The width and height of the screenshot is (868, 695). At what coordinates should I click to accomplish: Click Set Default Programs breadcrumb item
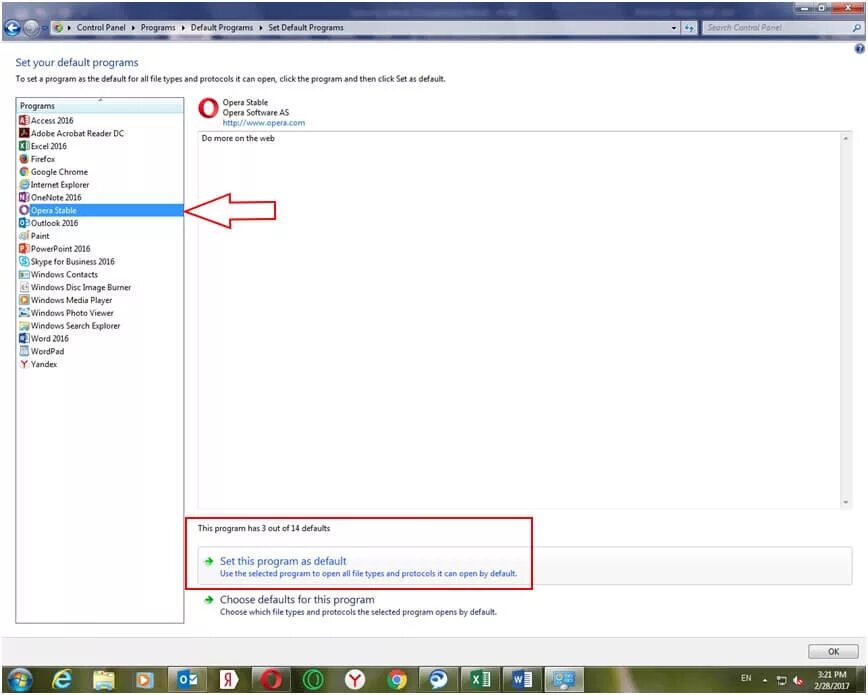tap(306, 27)
